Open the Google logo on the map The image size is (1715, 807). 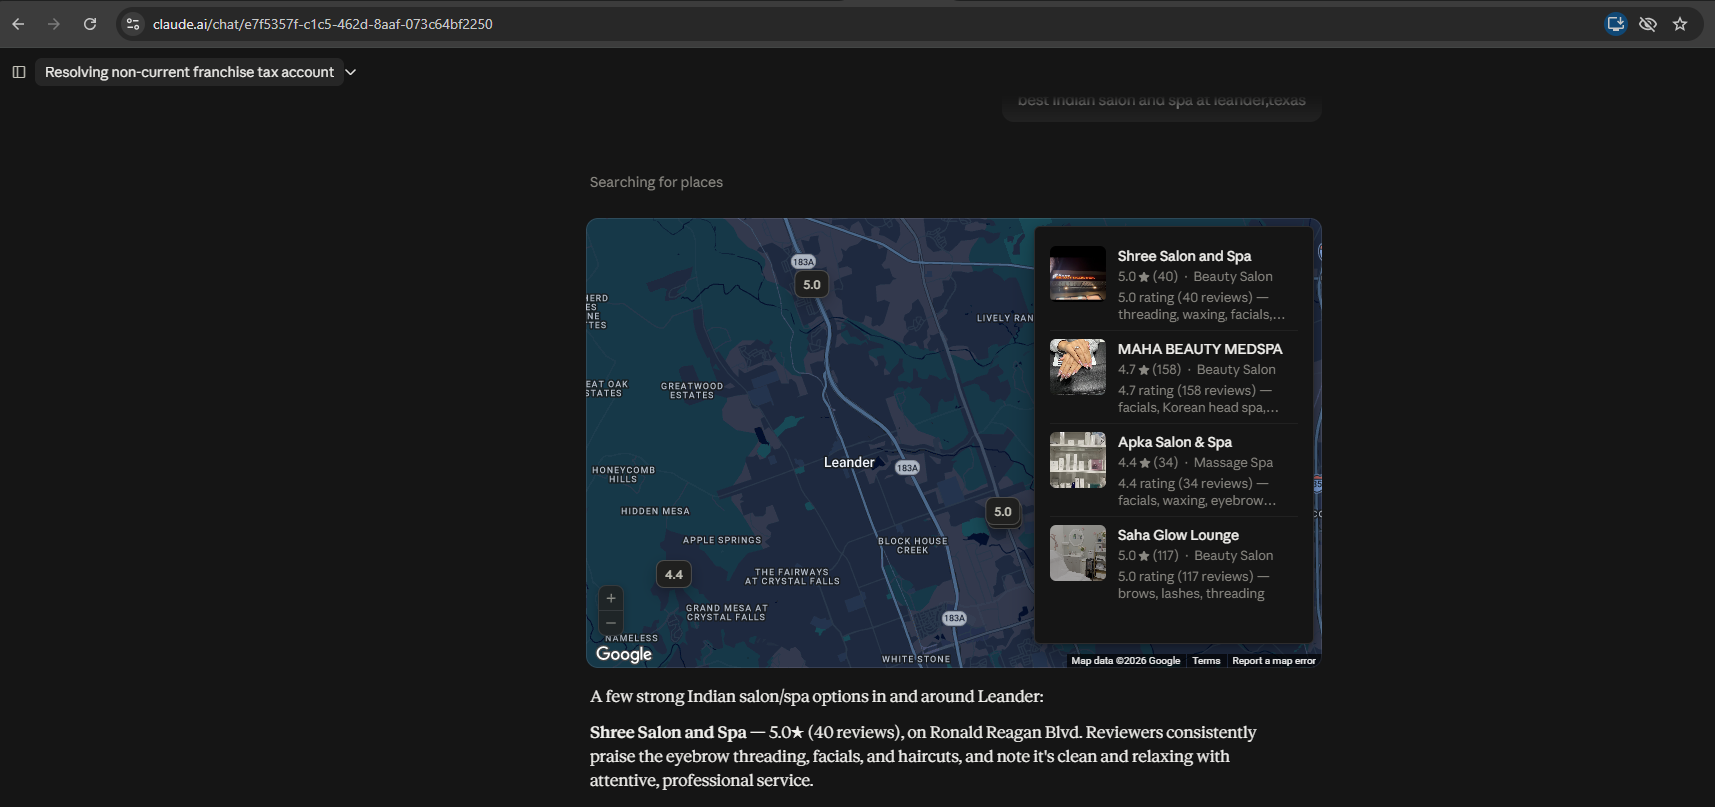tap(624, 654)
